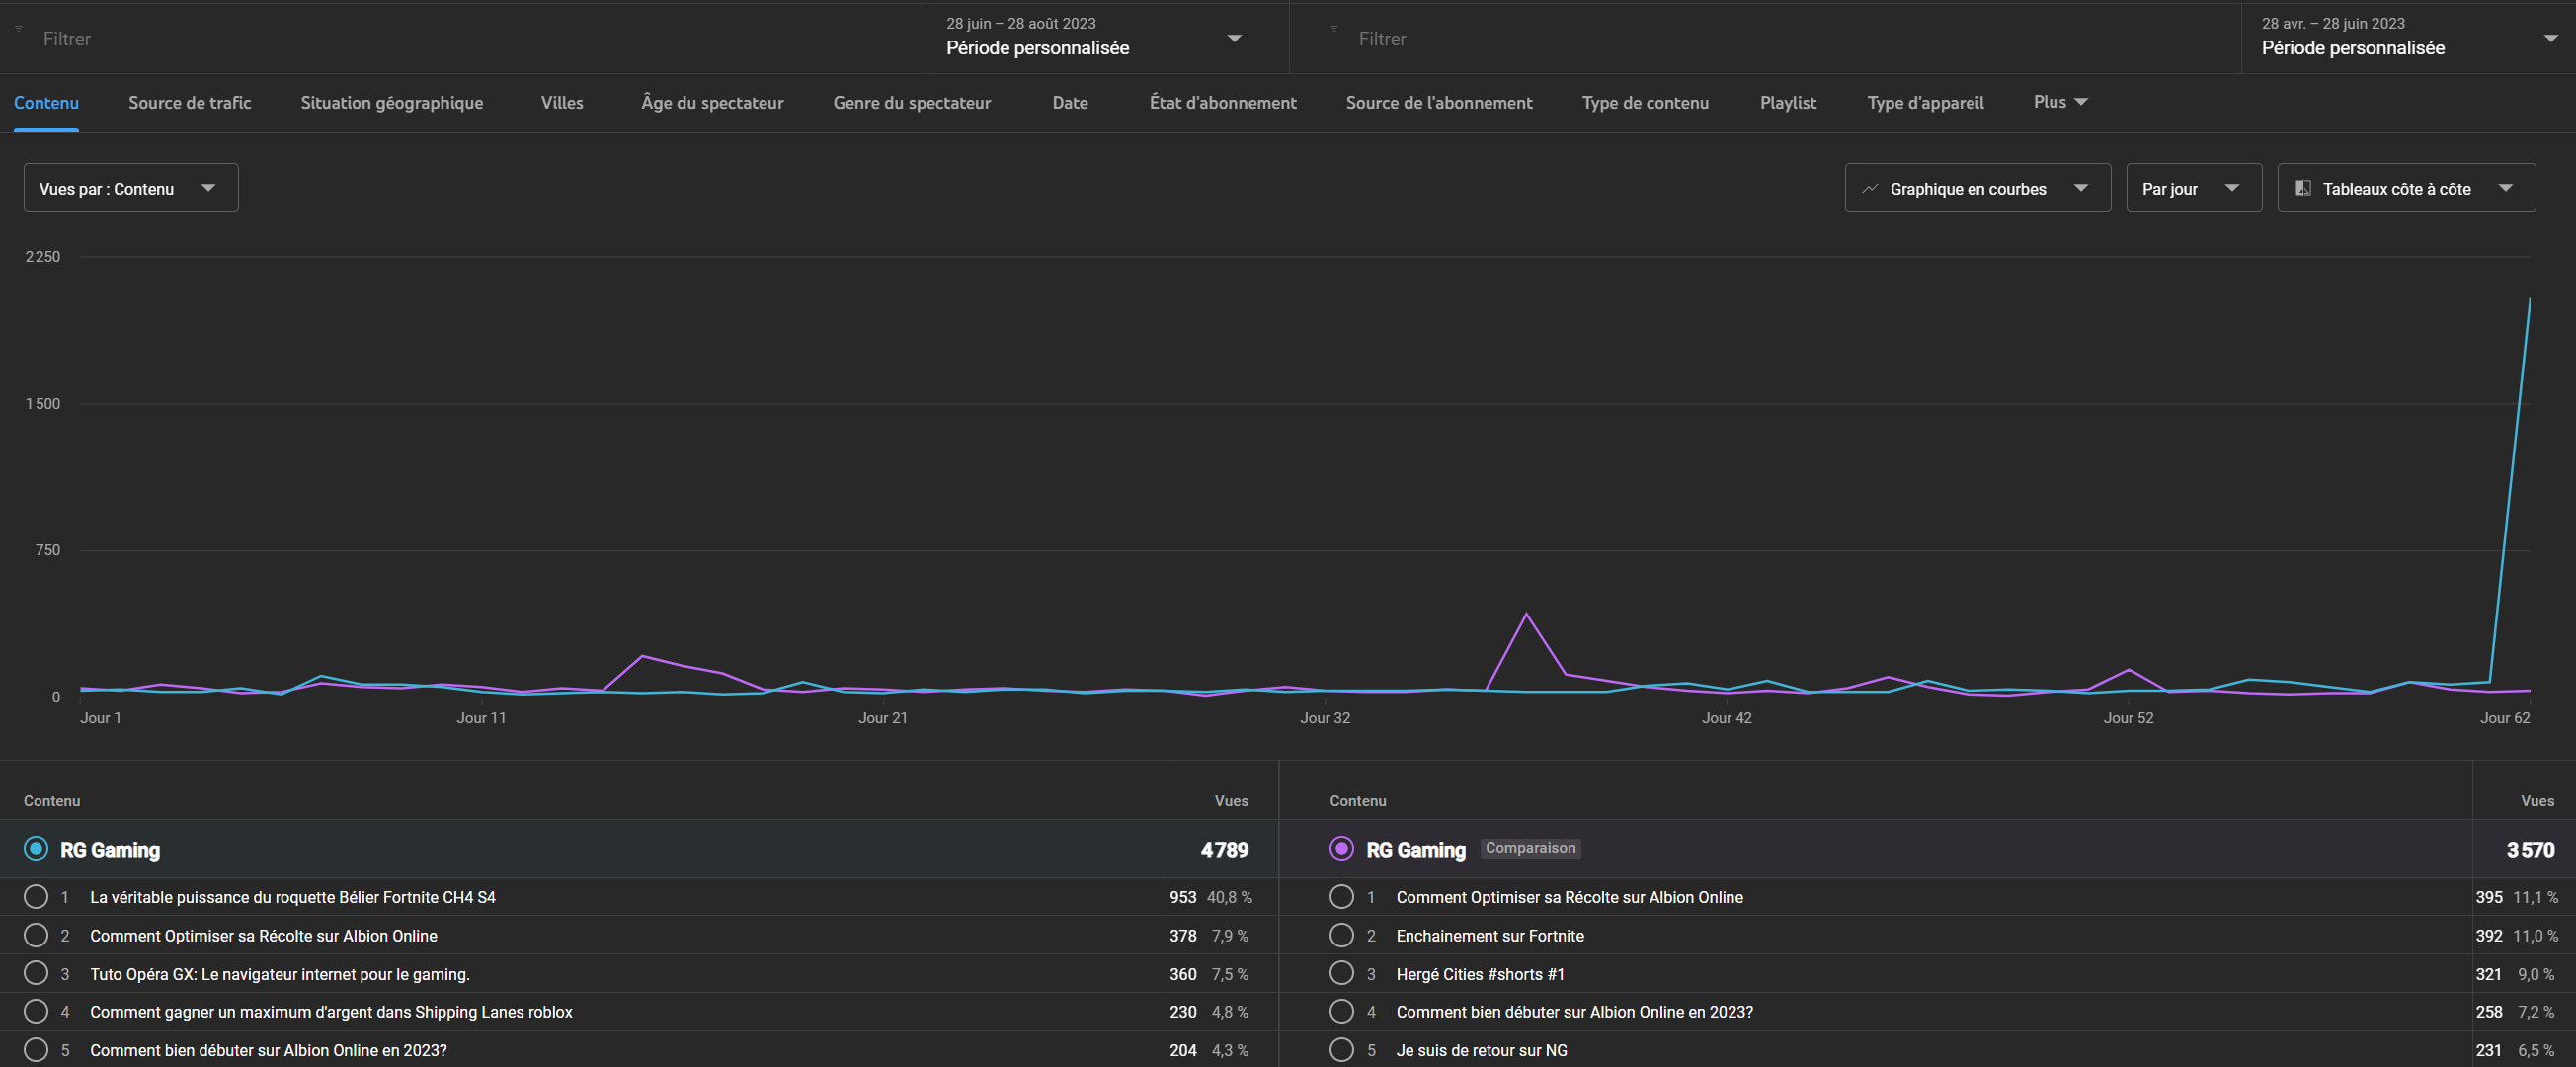Click the left table Contenu column header
The image size is (2576, 1067).
pos(52,800)
